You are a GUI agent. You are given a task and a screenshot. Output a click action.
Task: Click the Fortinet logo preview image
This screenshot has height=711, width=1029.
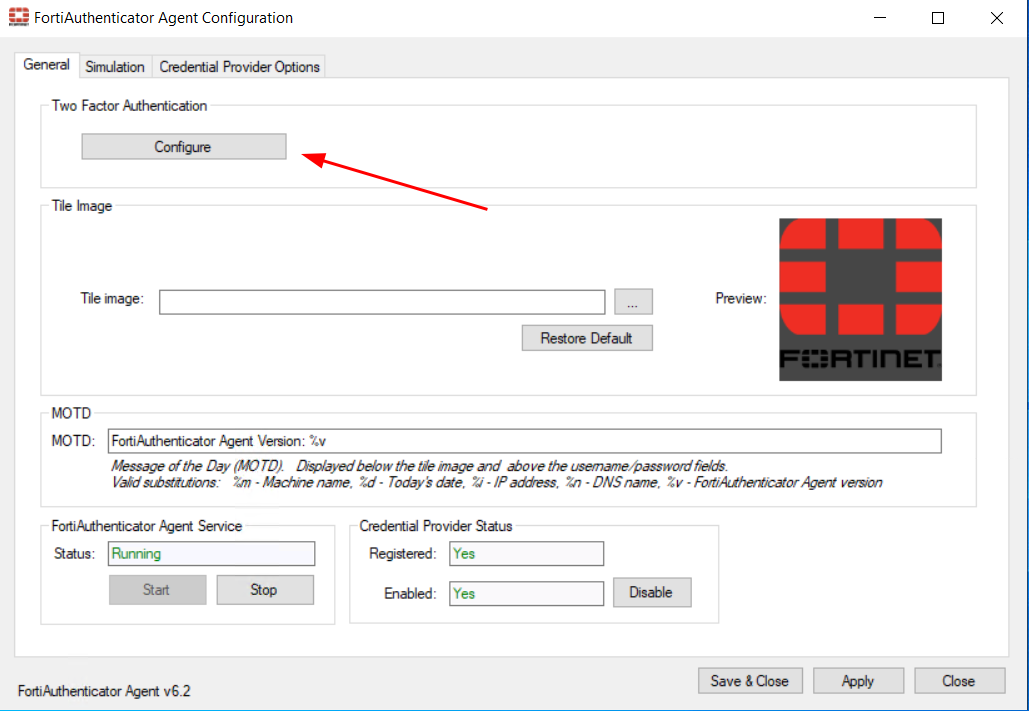coord(860,299)
